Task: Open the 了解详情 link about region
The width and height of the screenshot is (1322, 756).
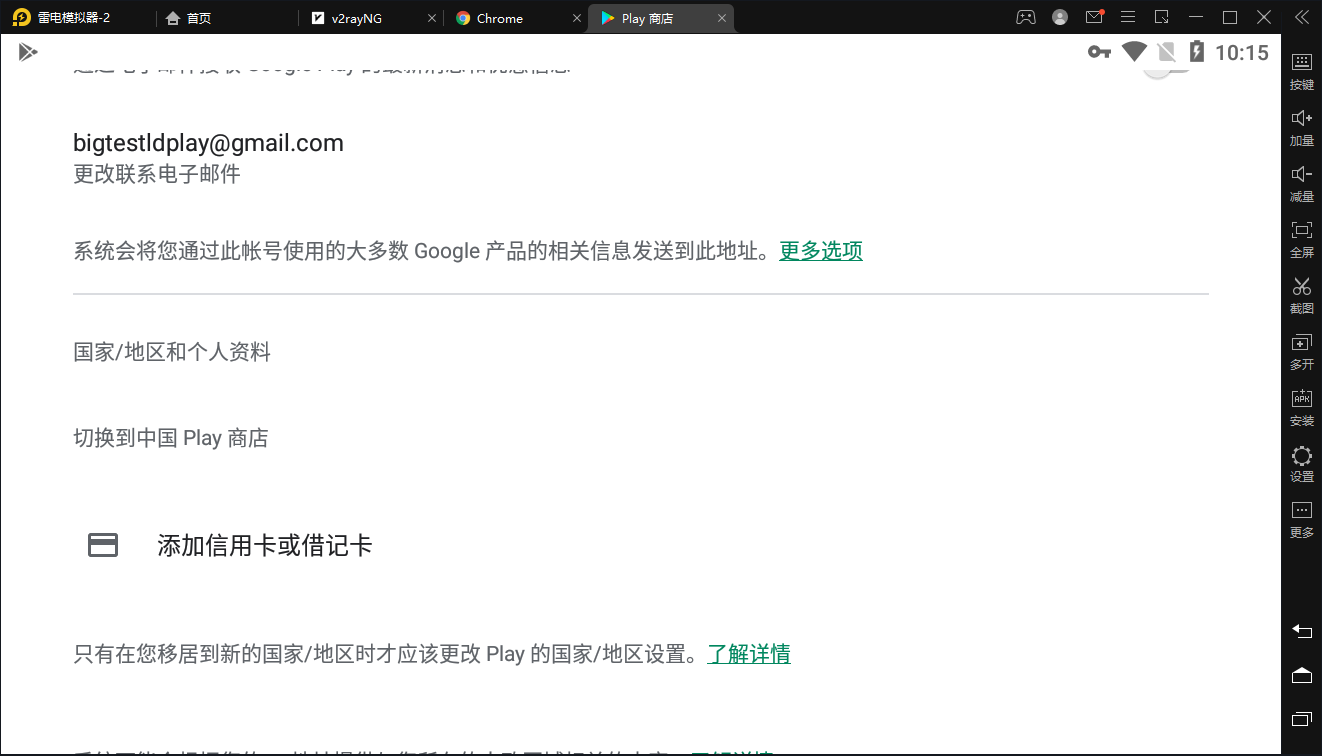Action: point(748,654)
